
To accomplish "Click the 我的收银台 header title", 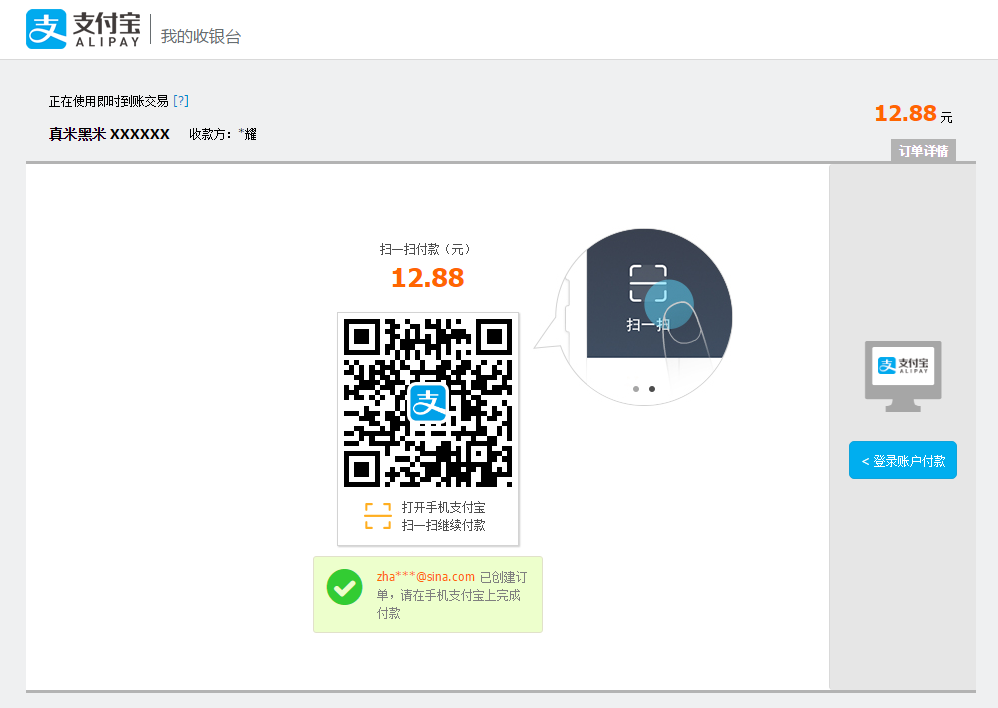I will (x=200, y=37).
